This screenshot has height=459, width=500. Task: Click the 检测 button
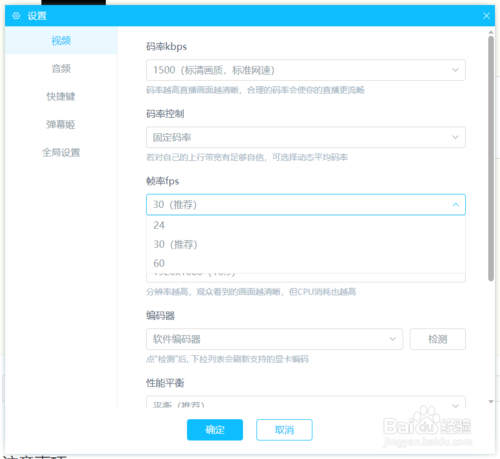point(438,339)
